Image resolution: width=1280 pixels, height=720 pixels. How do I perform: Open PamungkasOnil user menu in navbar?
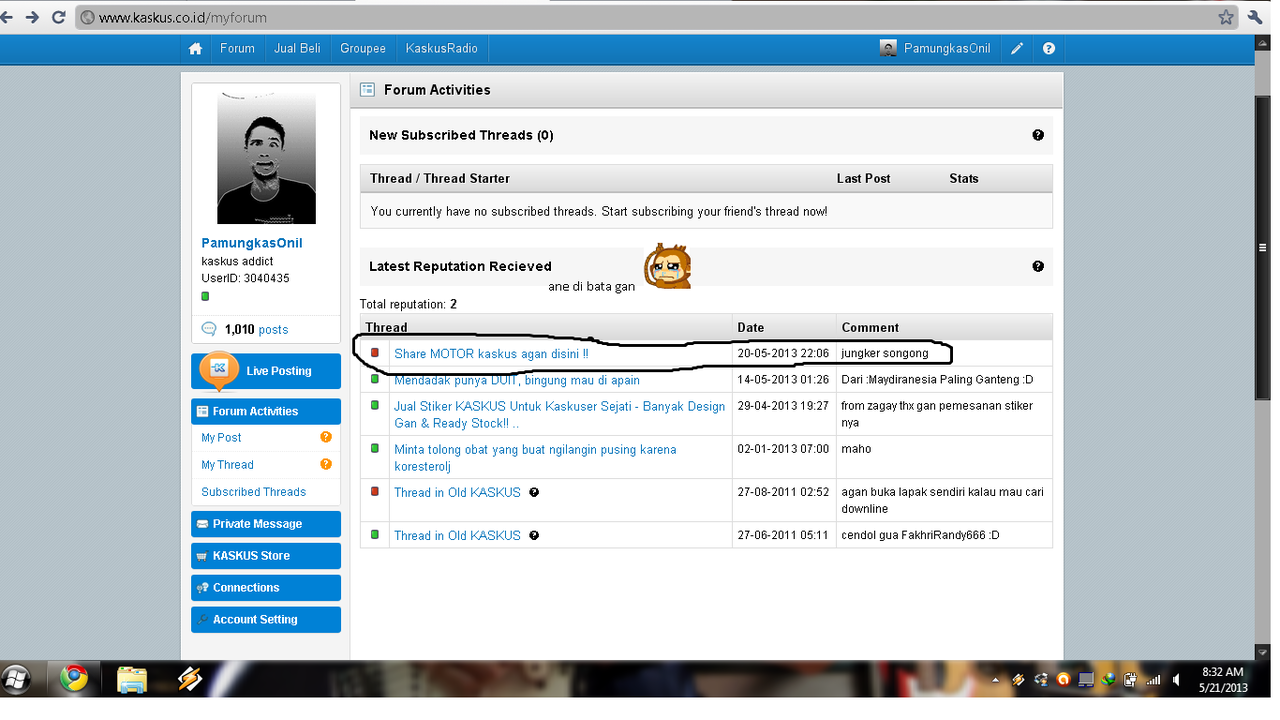[x=946, y=48]
